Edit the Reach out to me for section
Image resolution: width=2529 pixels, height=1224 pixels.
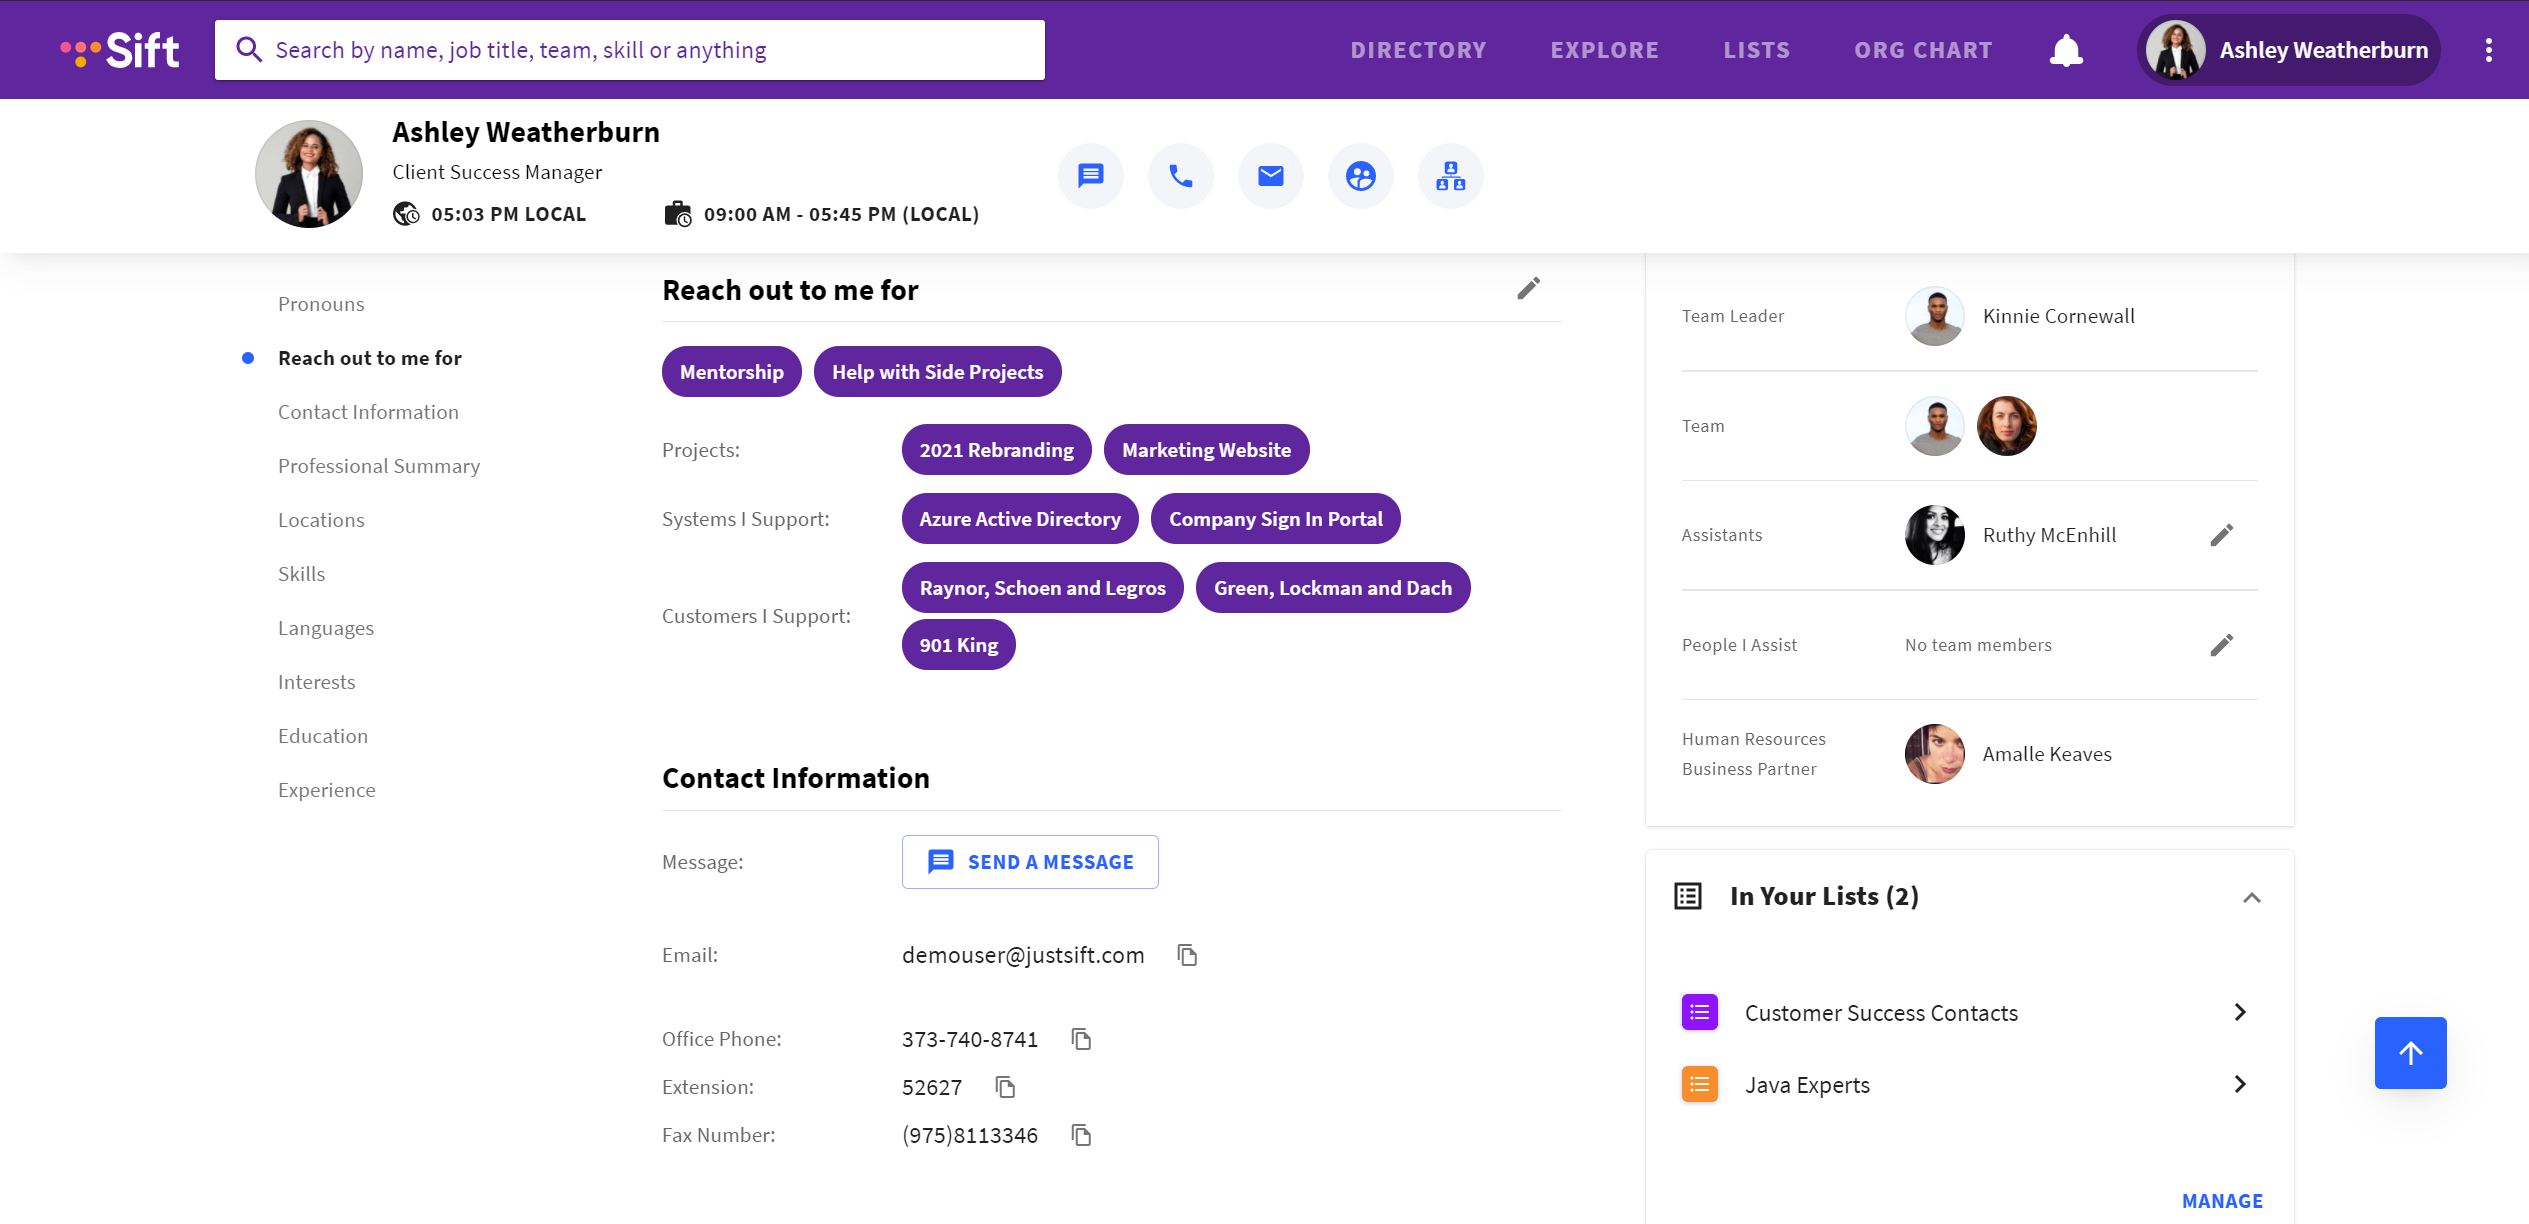point(1528,289)
